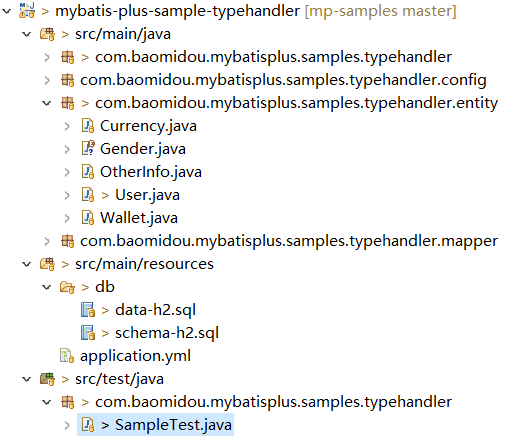Select the mybatis-plus-sample-typehandler project label

177,11
